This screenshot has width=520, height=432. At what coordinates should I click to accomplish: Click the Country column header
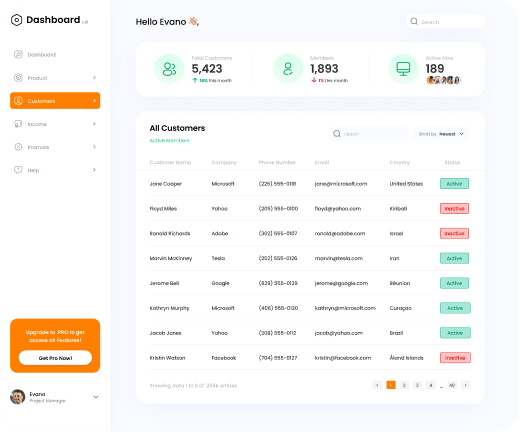point(400,162)
